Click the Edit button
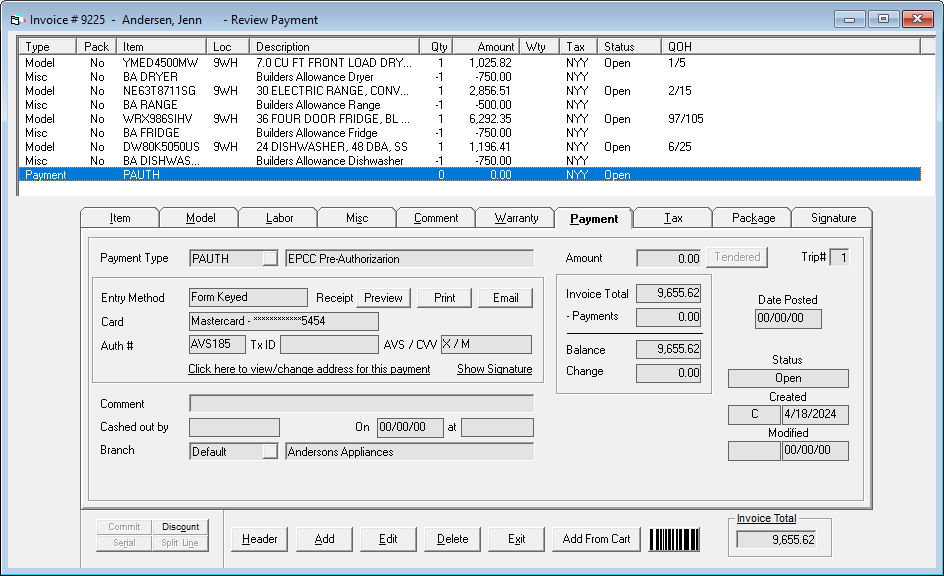The width and height of the screenshot is (944, 576). [388, 539]
